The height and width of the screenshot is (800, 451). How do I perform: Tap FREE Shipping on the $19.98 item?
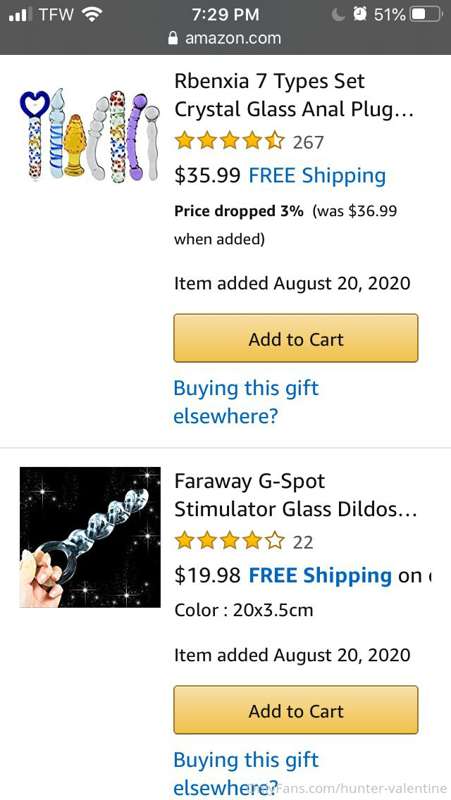pyautogui.click(x=320, y=576)
